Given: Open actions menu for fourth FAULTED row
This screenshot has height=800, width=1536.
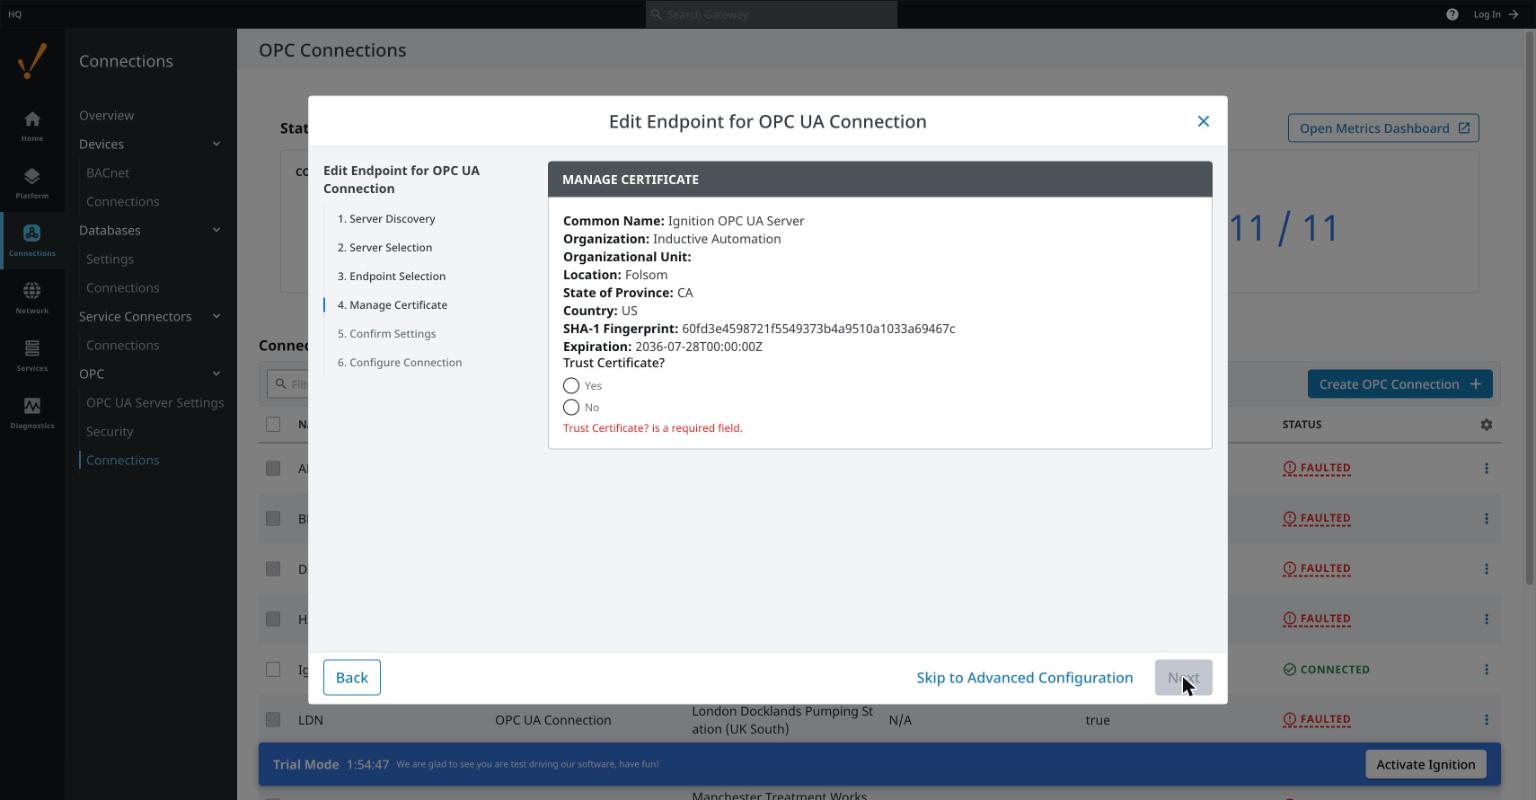Looking at the screenshot, I should click(x=1486, y=619).
